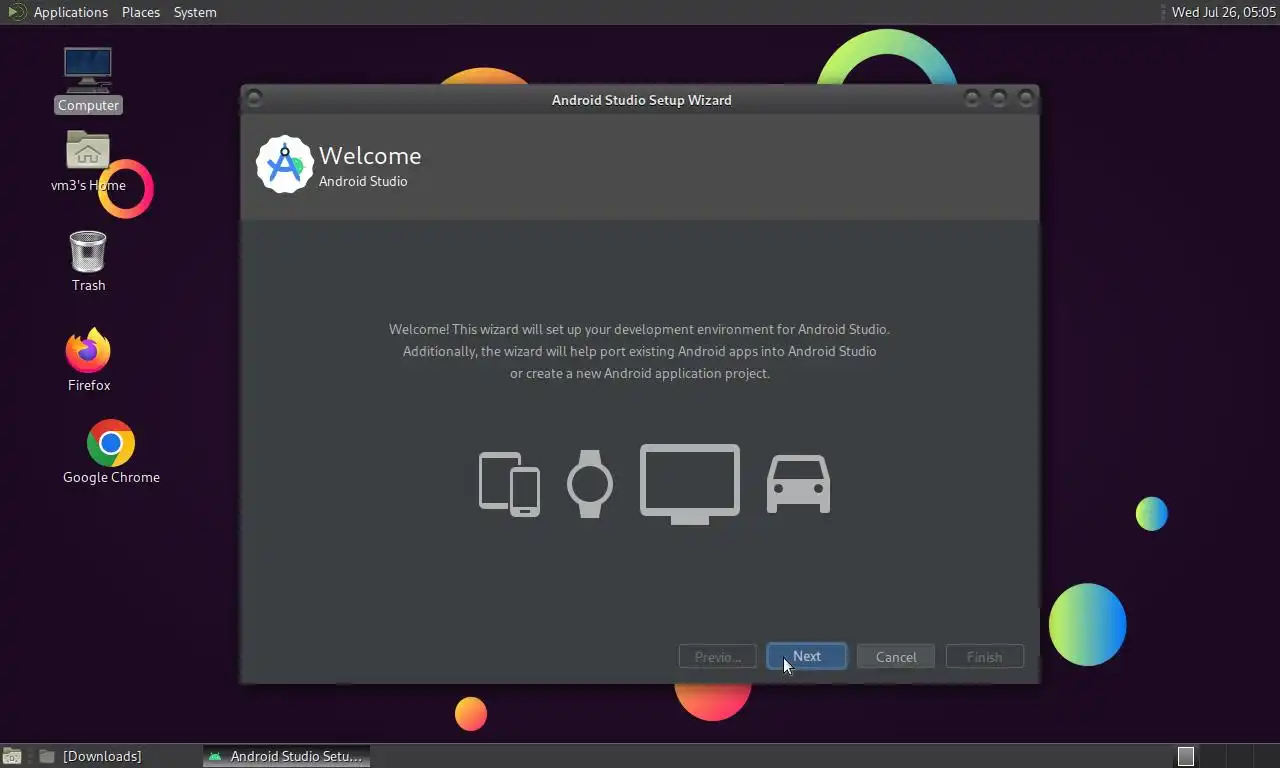Image resolution: width=1280 pixels, height=768 pixels.
Task: Click Android Studio Setup taskbar entry
Action: (286, 756)
